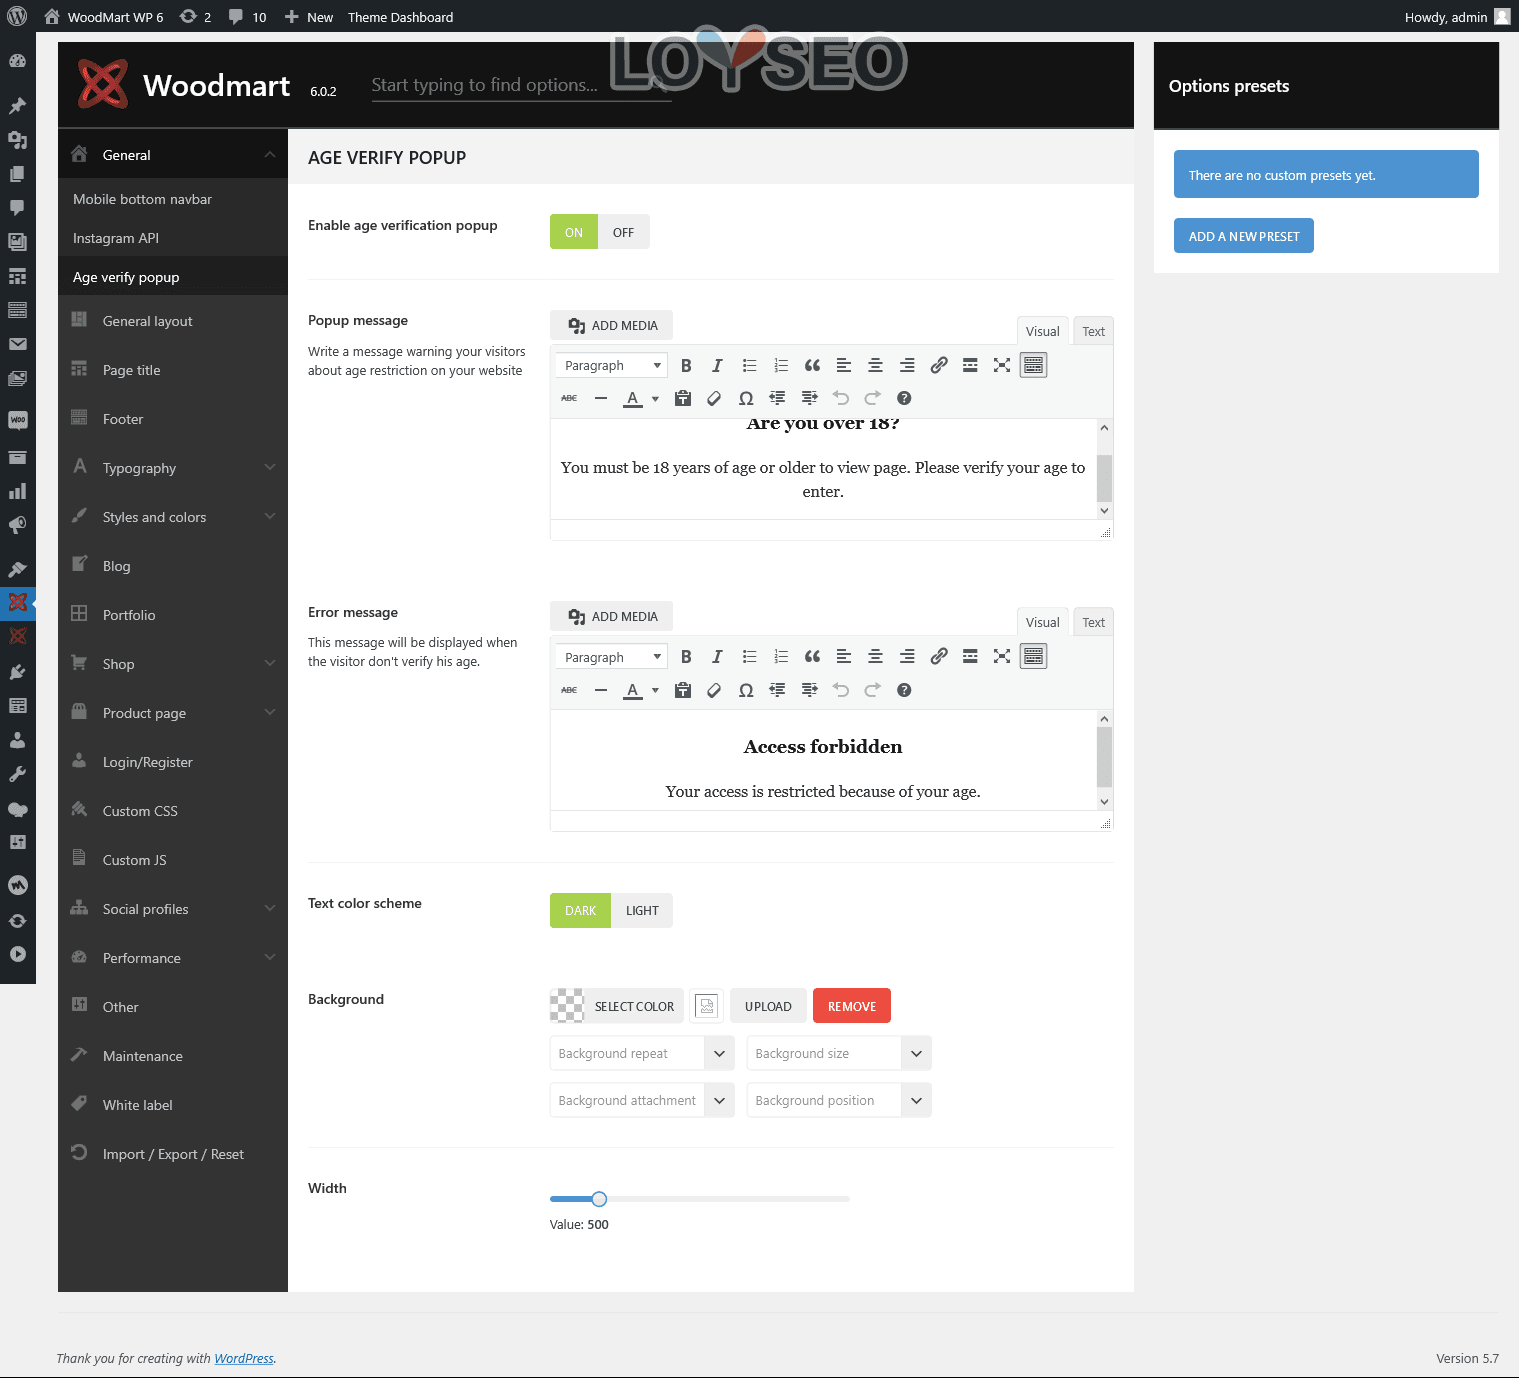Open Background size dropdown
The width and height of the screenshot is (1519, 1378).
coord(839,1053)
